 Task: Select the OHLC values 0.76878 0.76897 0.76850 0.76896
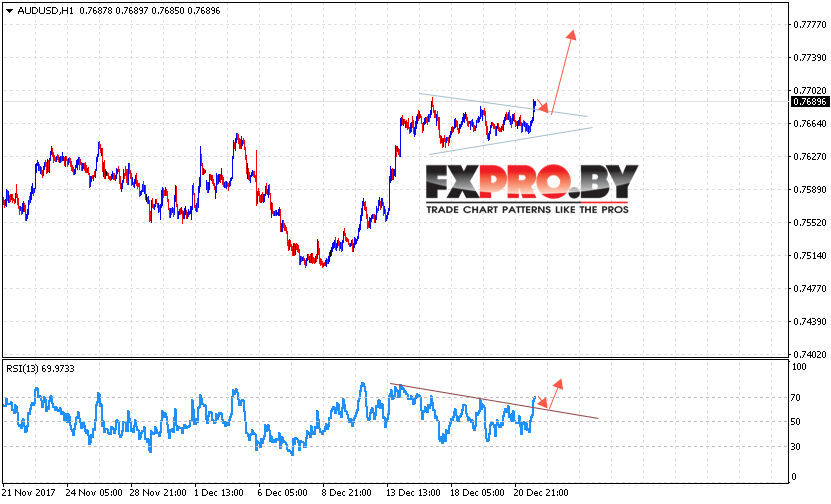point(149,11)
